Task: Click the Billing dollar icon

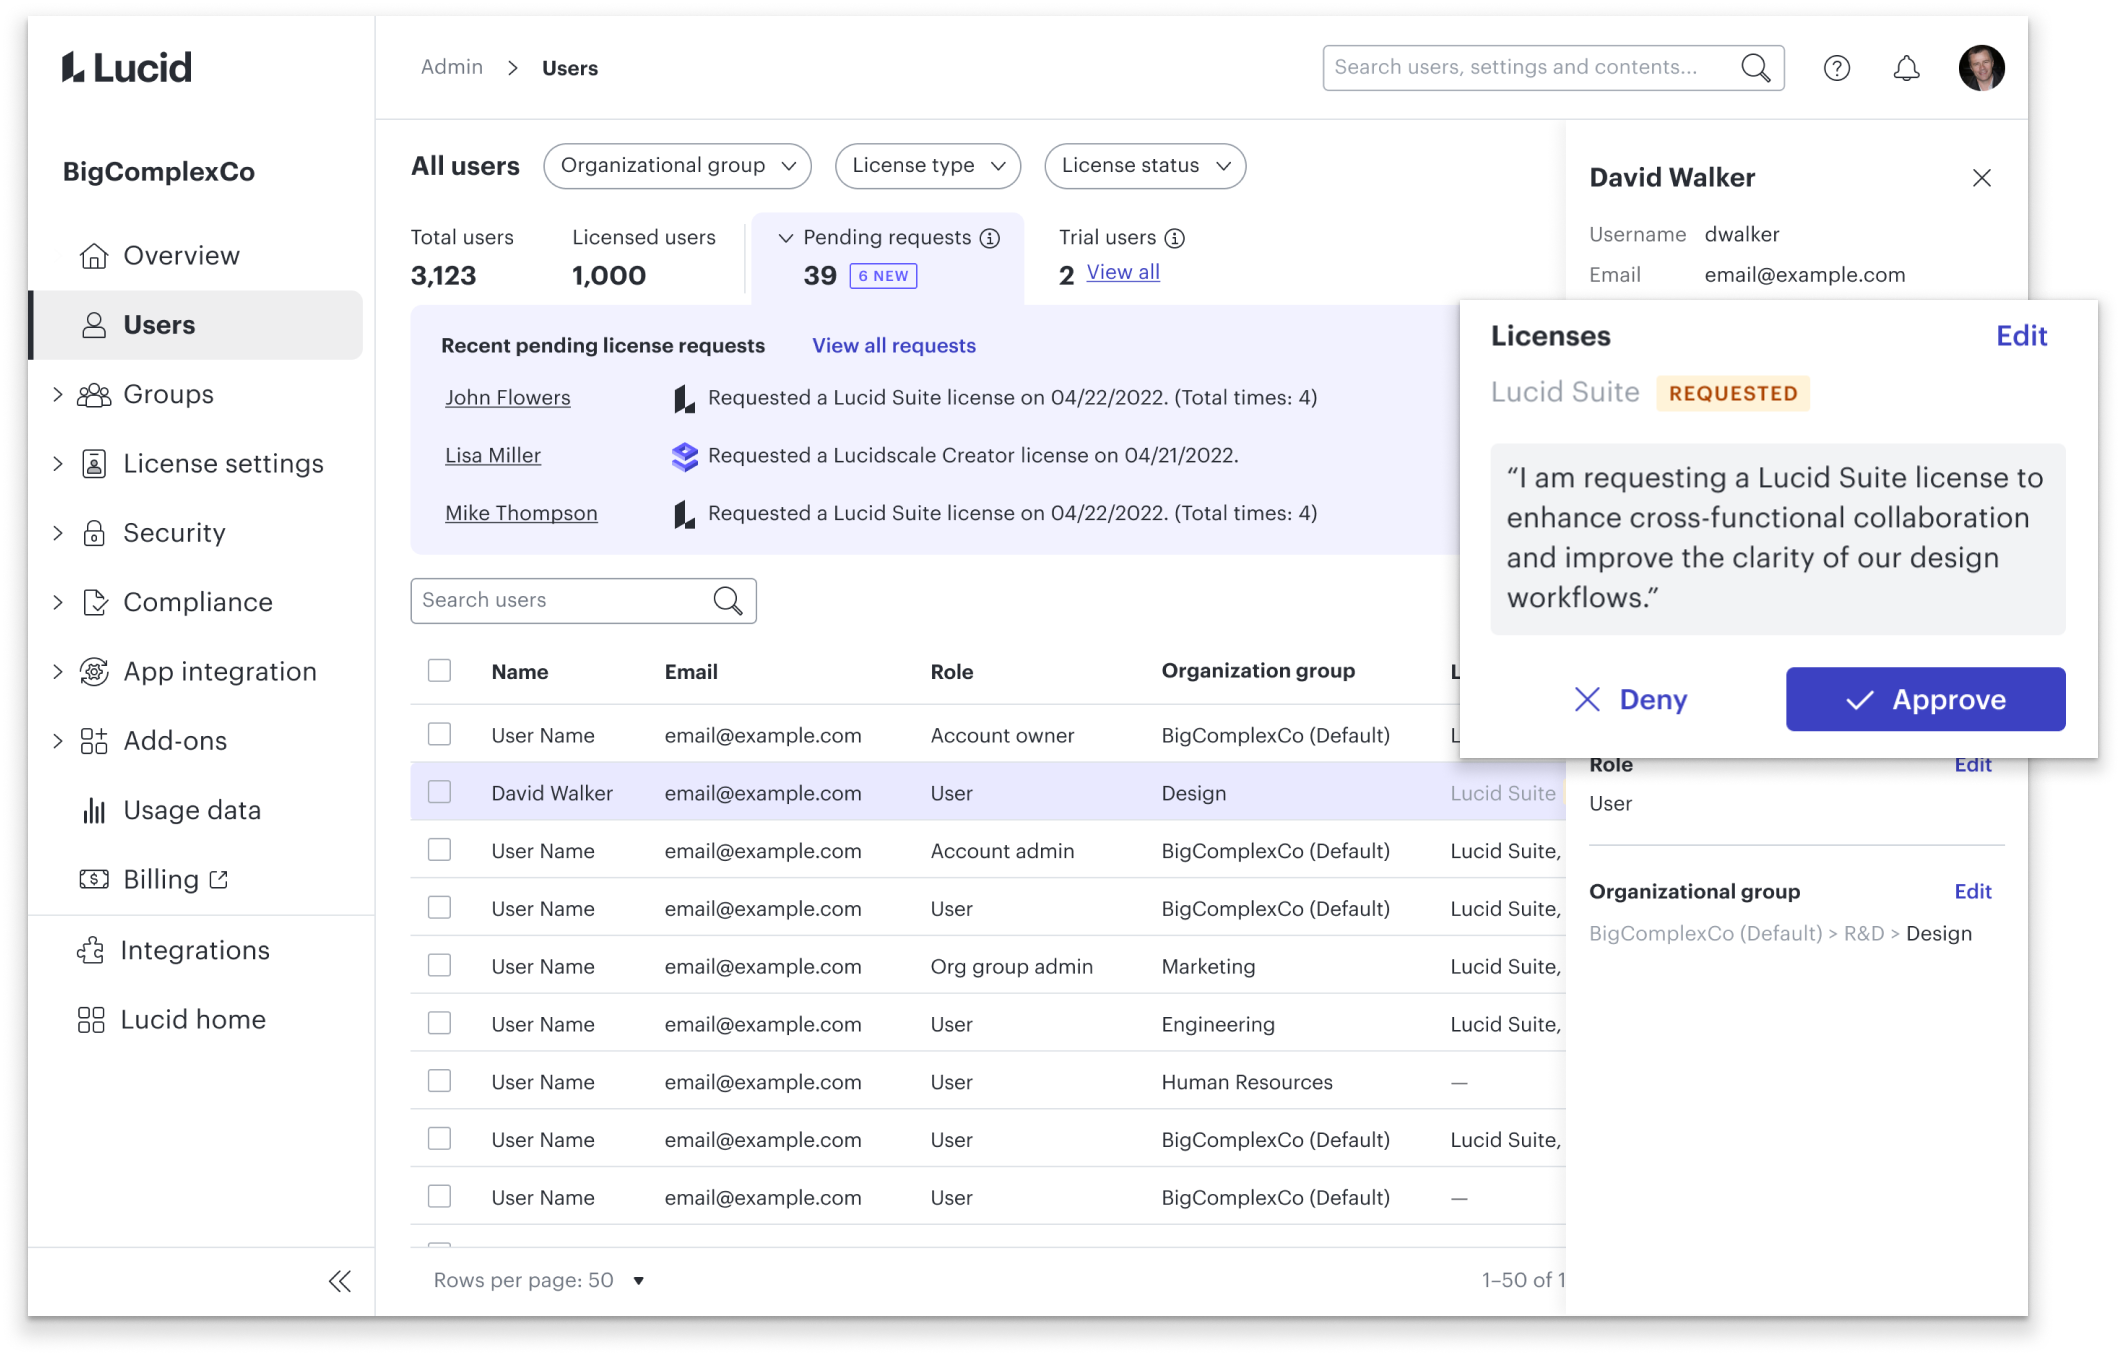Action: (x=94, y=879)
